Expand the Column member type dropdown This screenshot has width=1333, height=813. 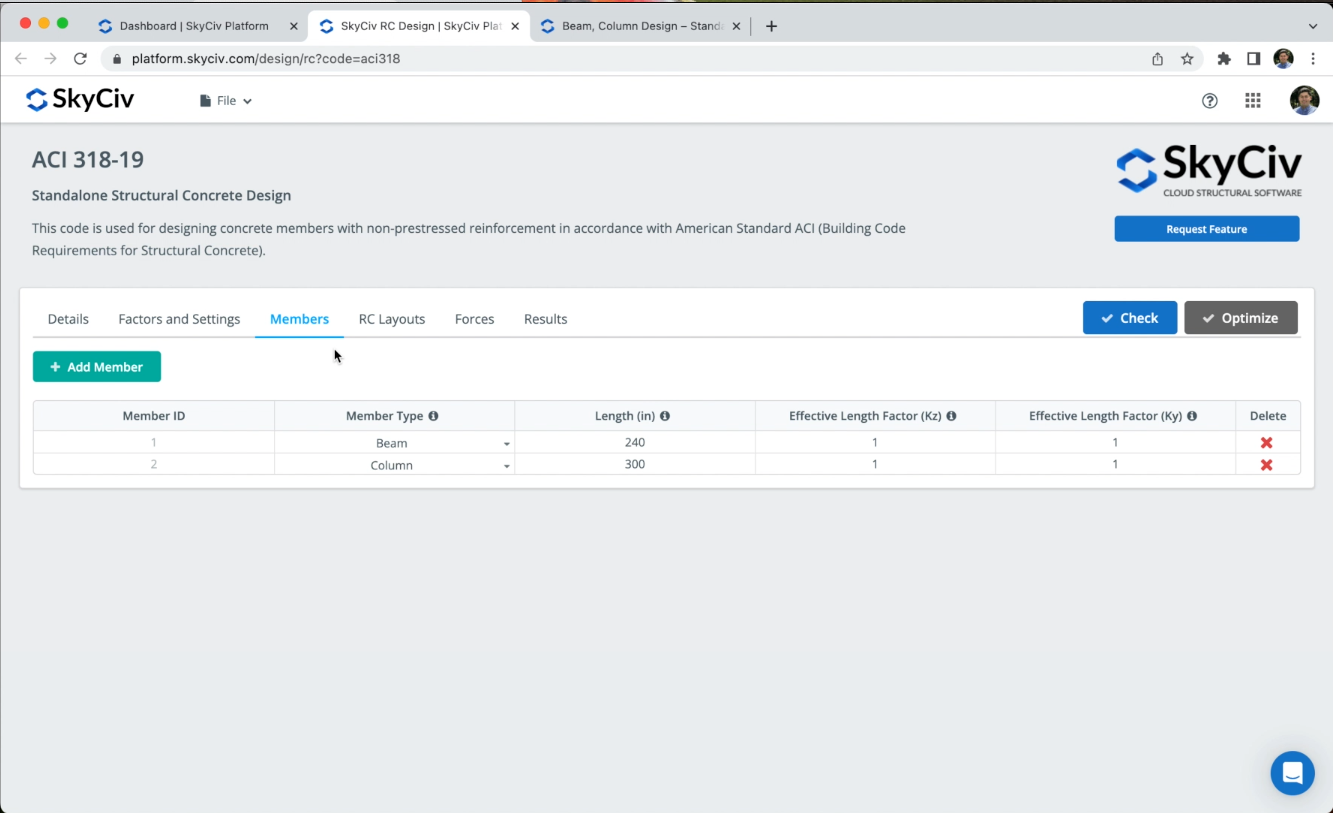[506, 466]
